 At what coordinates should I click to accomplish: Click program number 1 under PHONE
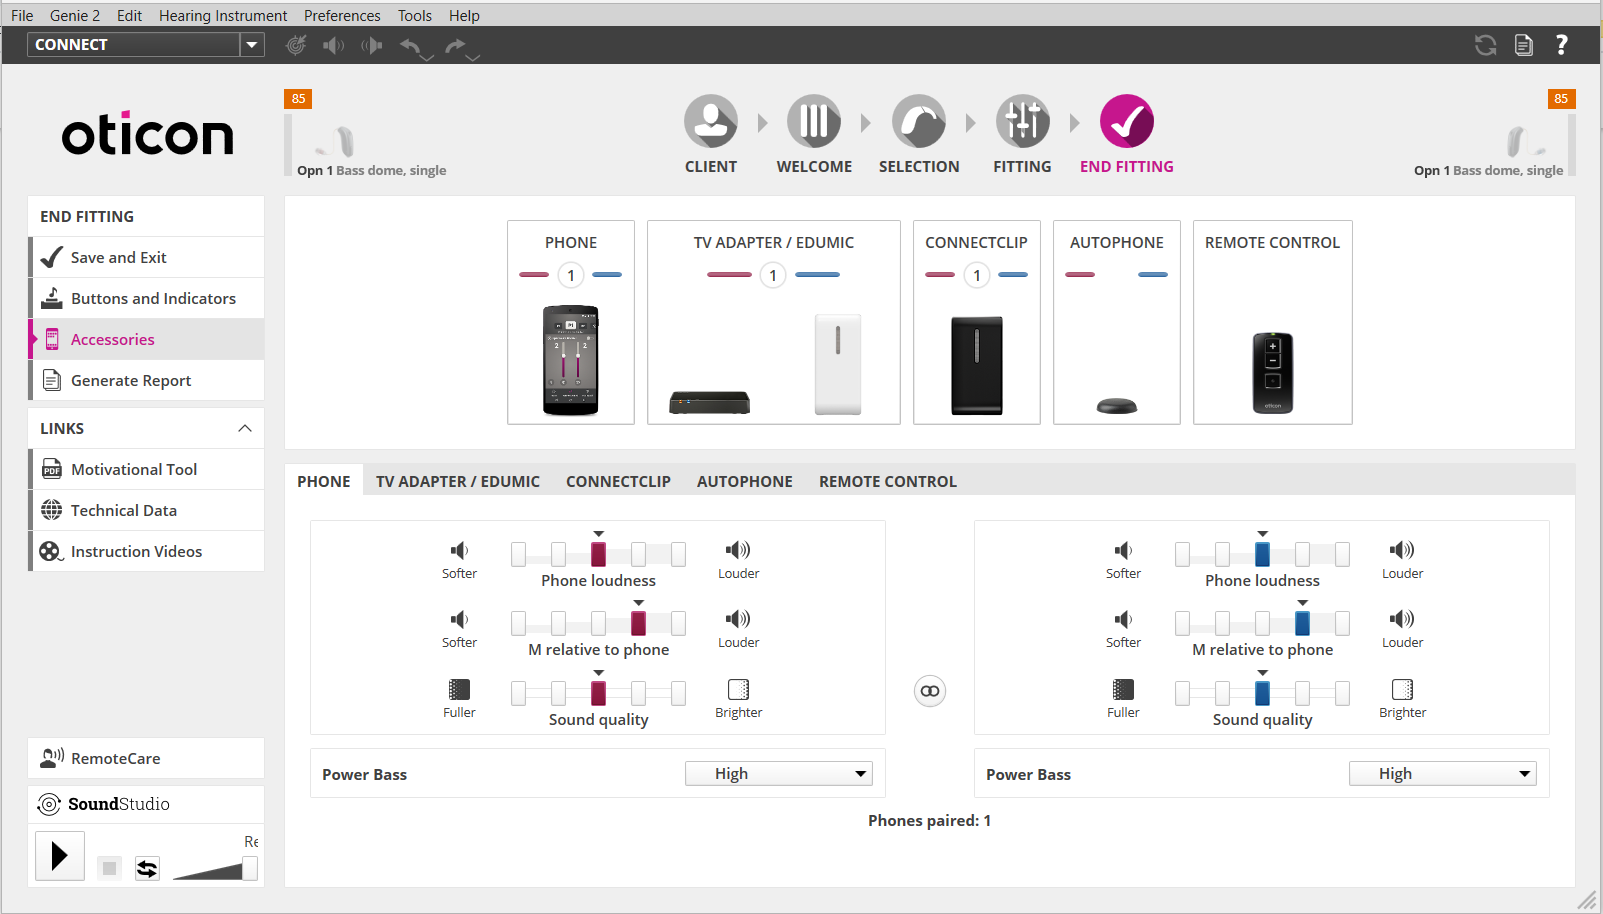pos(571,275)
